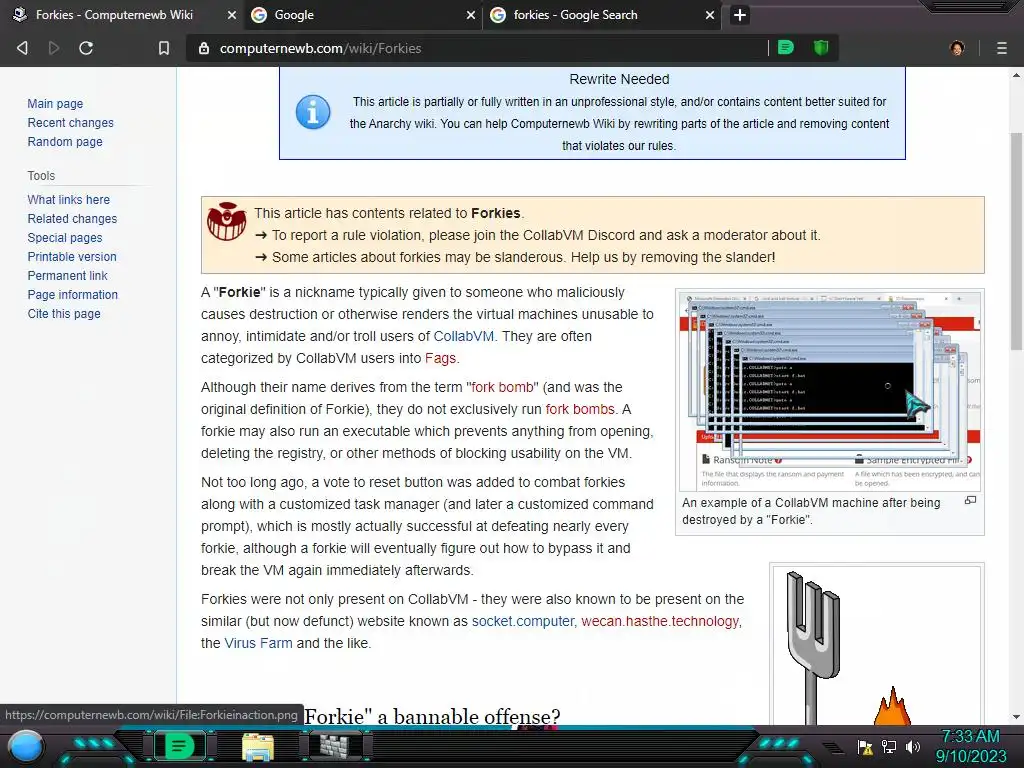The height and width of the screenshot is (768, 1024).
Task: Switch to the forkies - Google Search tab
Action: 601,15
